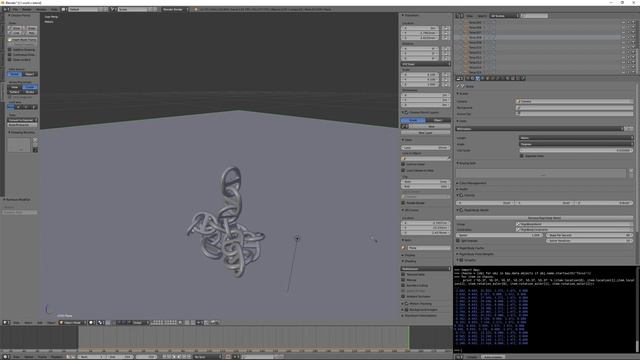Click the Info header editor type icon
This screenshot has height=360, width=640.
6,9
